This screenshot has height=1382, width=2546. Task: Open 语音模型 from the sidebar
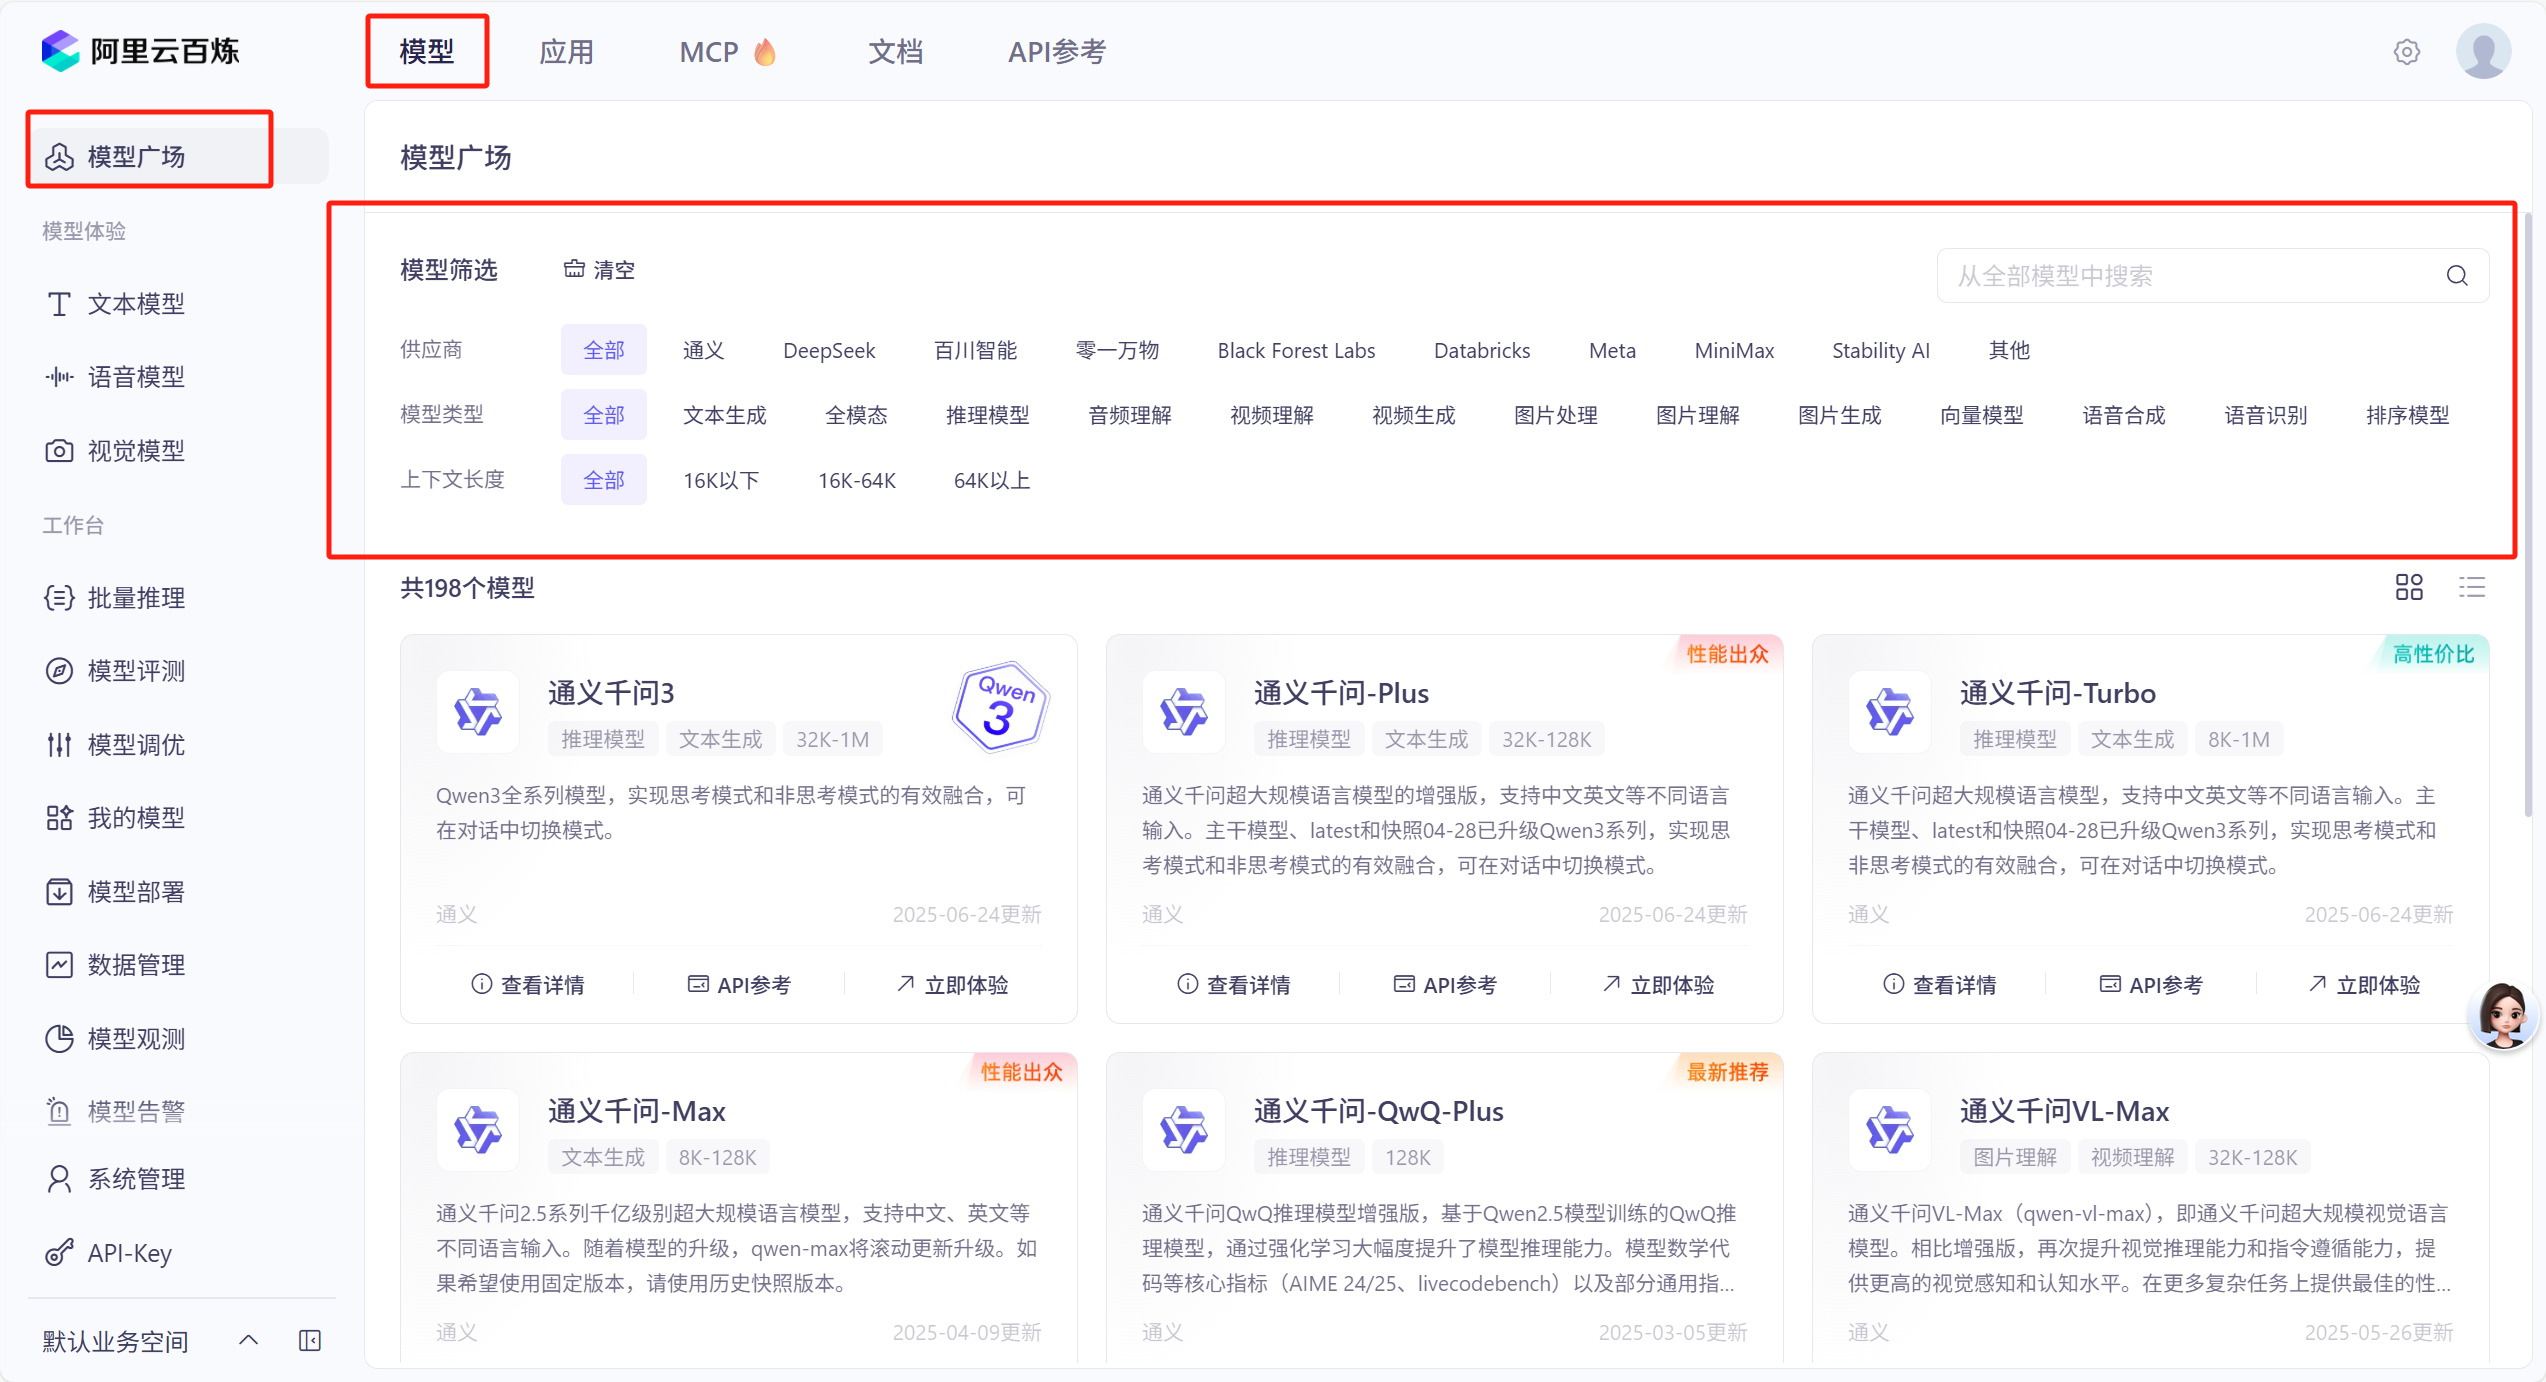pos(135,377)
